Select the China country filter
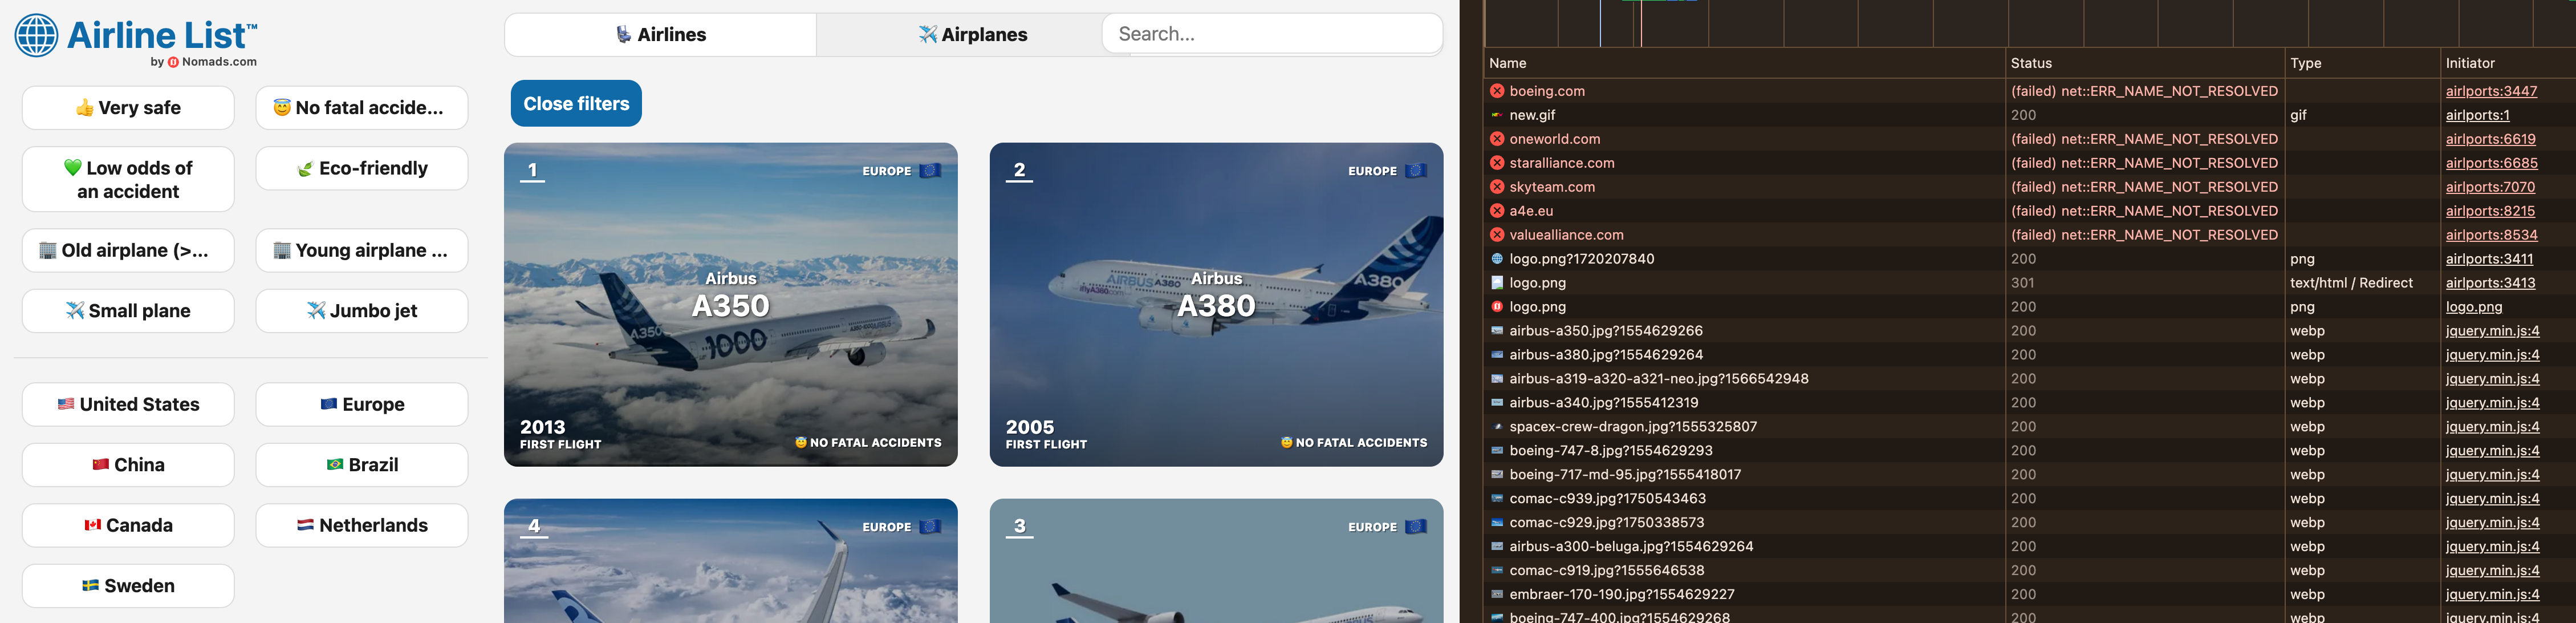 [128, 465]
